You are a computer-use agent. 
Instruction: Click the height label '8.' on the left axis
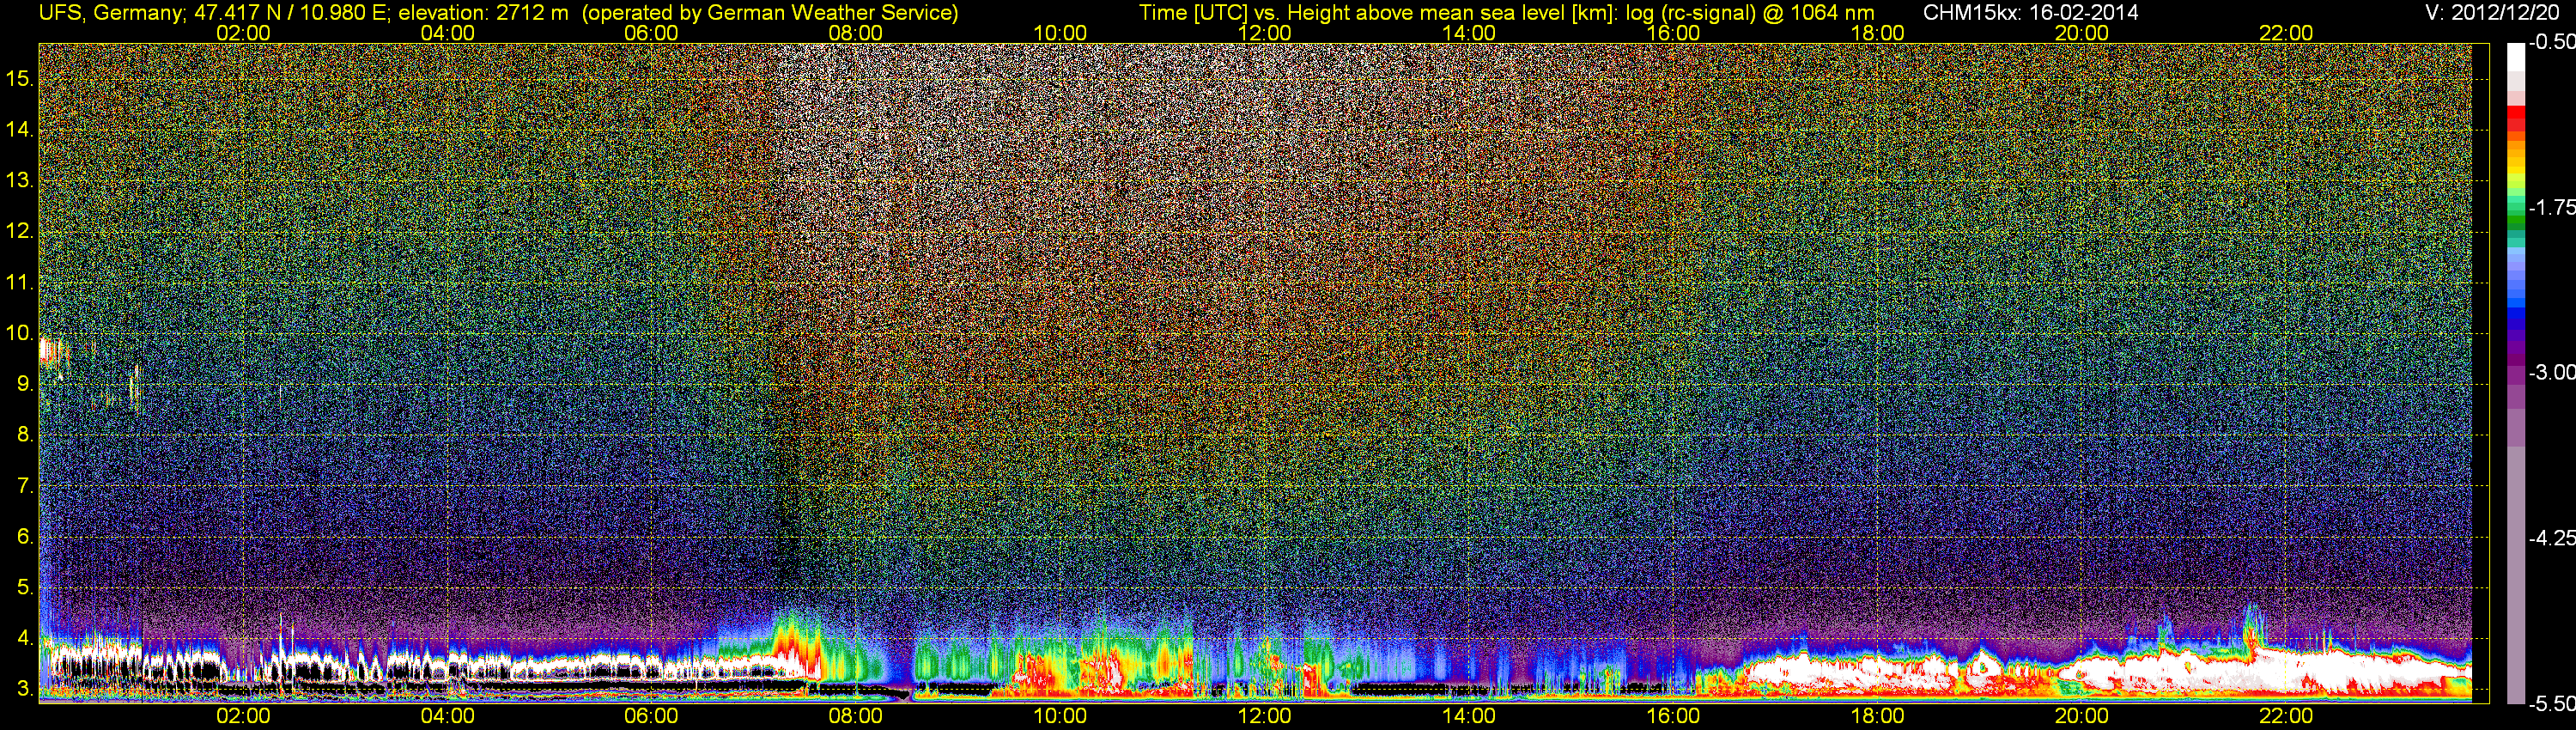25,435
